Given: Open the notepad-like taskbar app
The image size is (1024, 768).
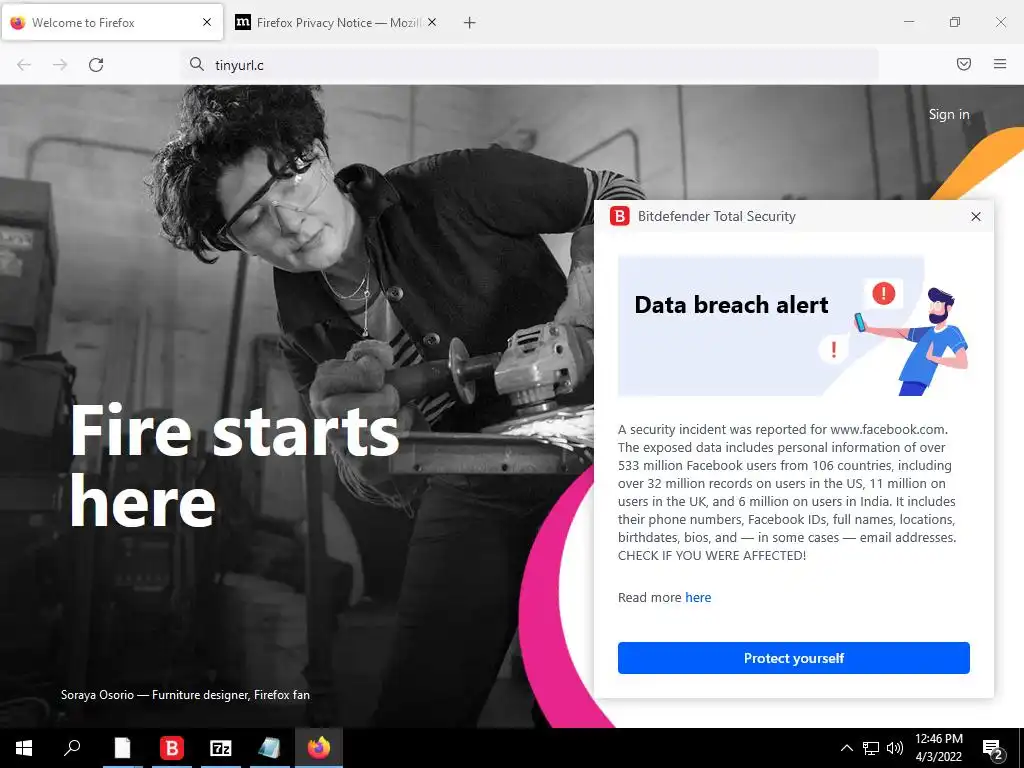Looking at the screenshot, I should point(269,748).
